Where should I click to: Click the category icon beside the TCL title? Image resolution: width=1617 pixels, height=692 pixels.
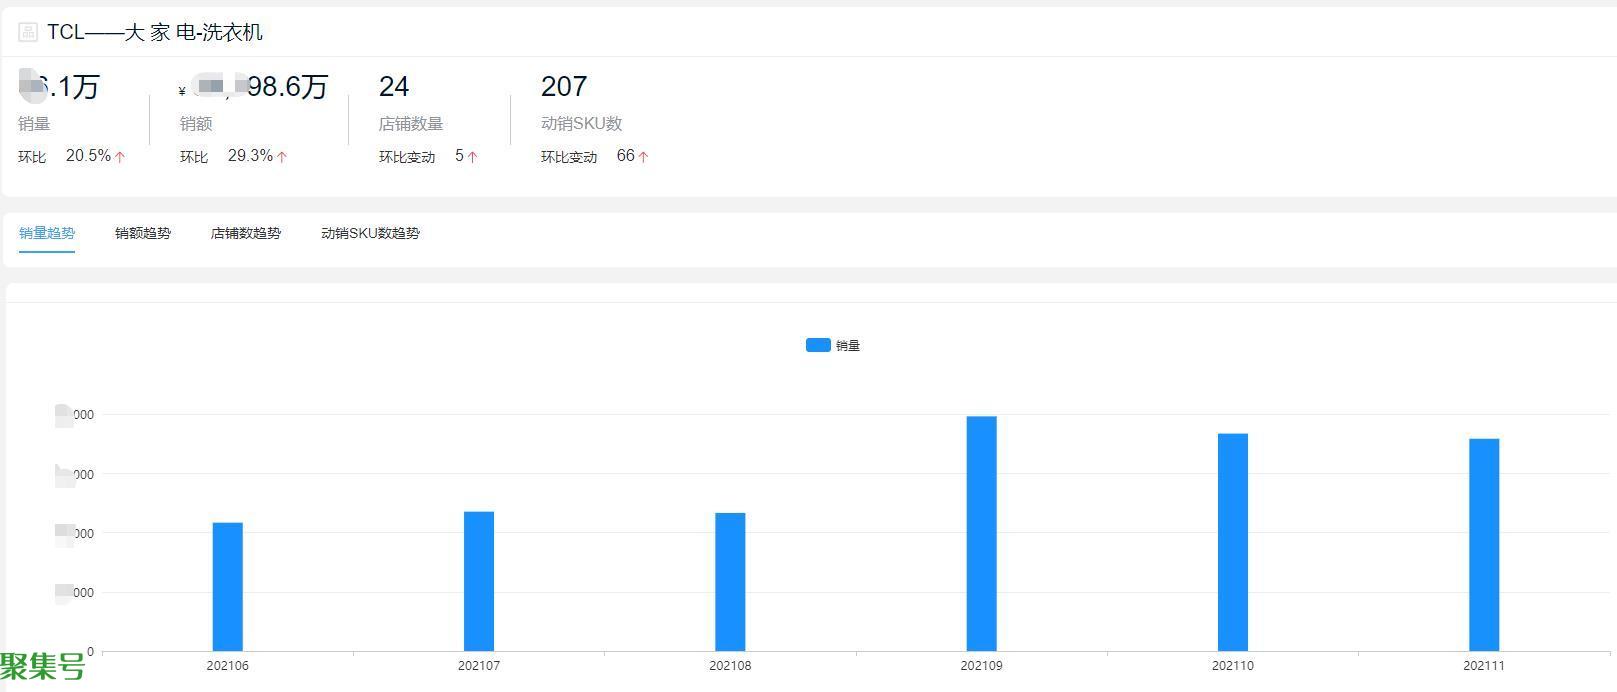point(28,32)
